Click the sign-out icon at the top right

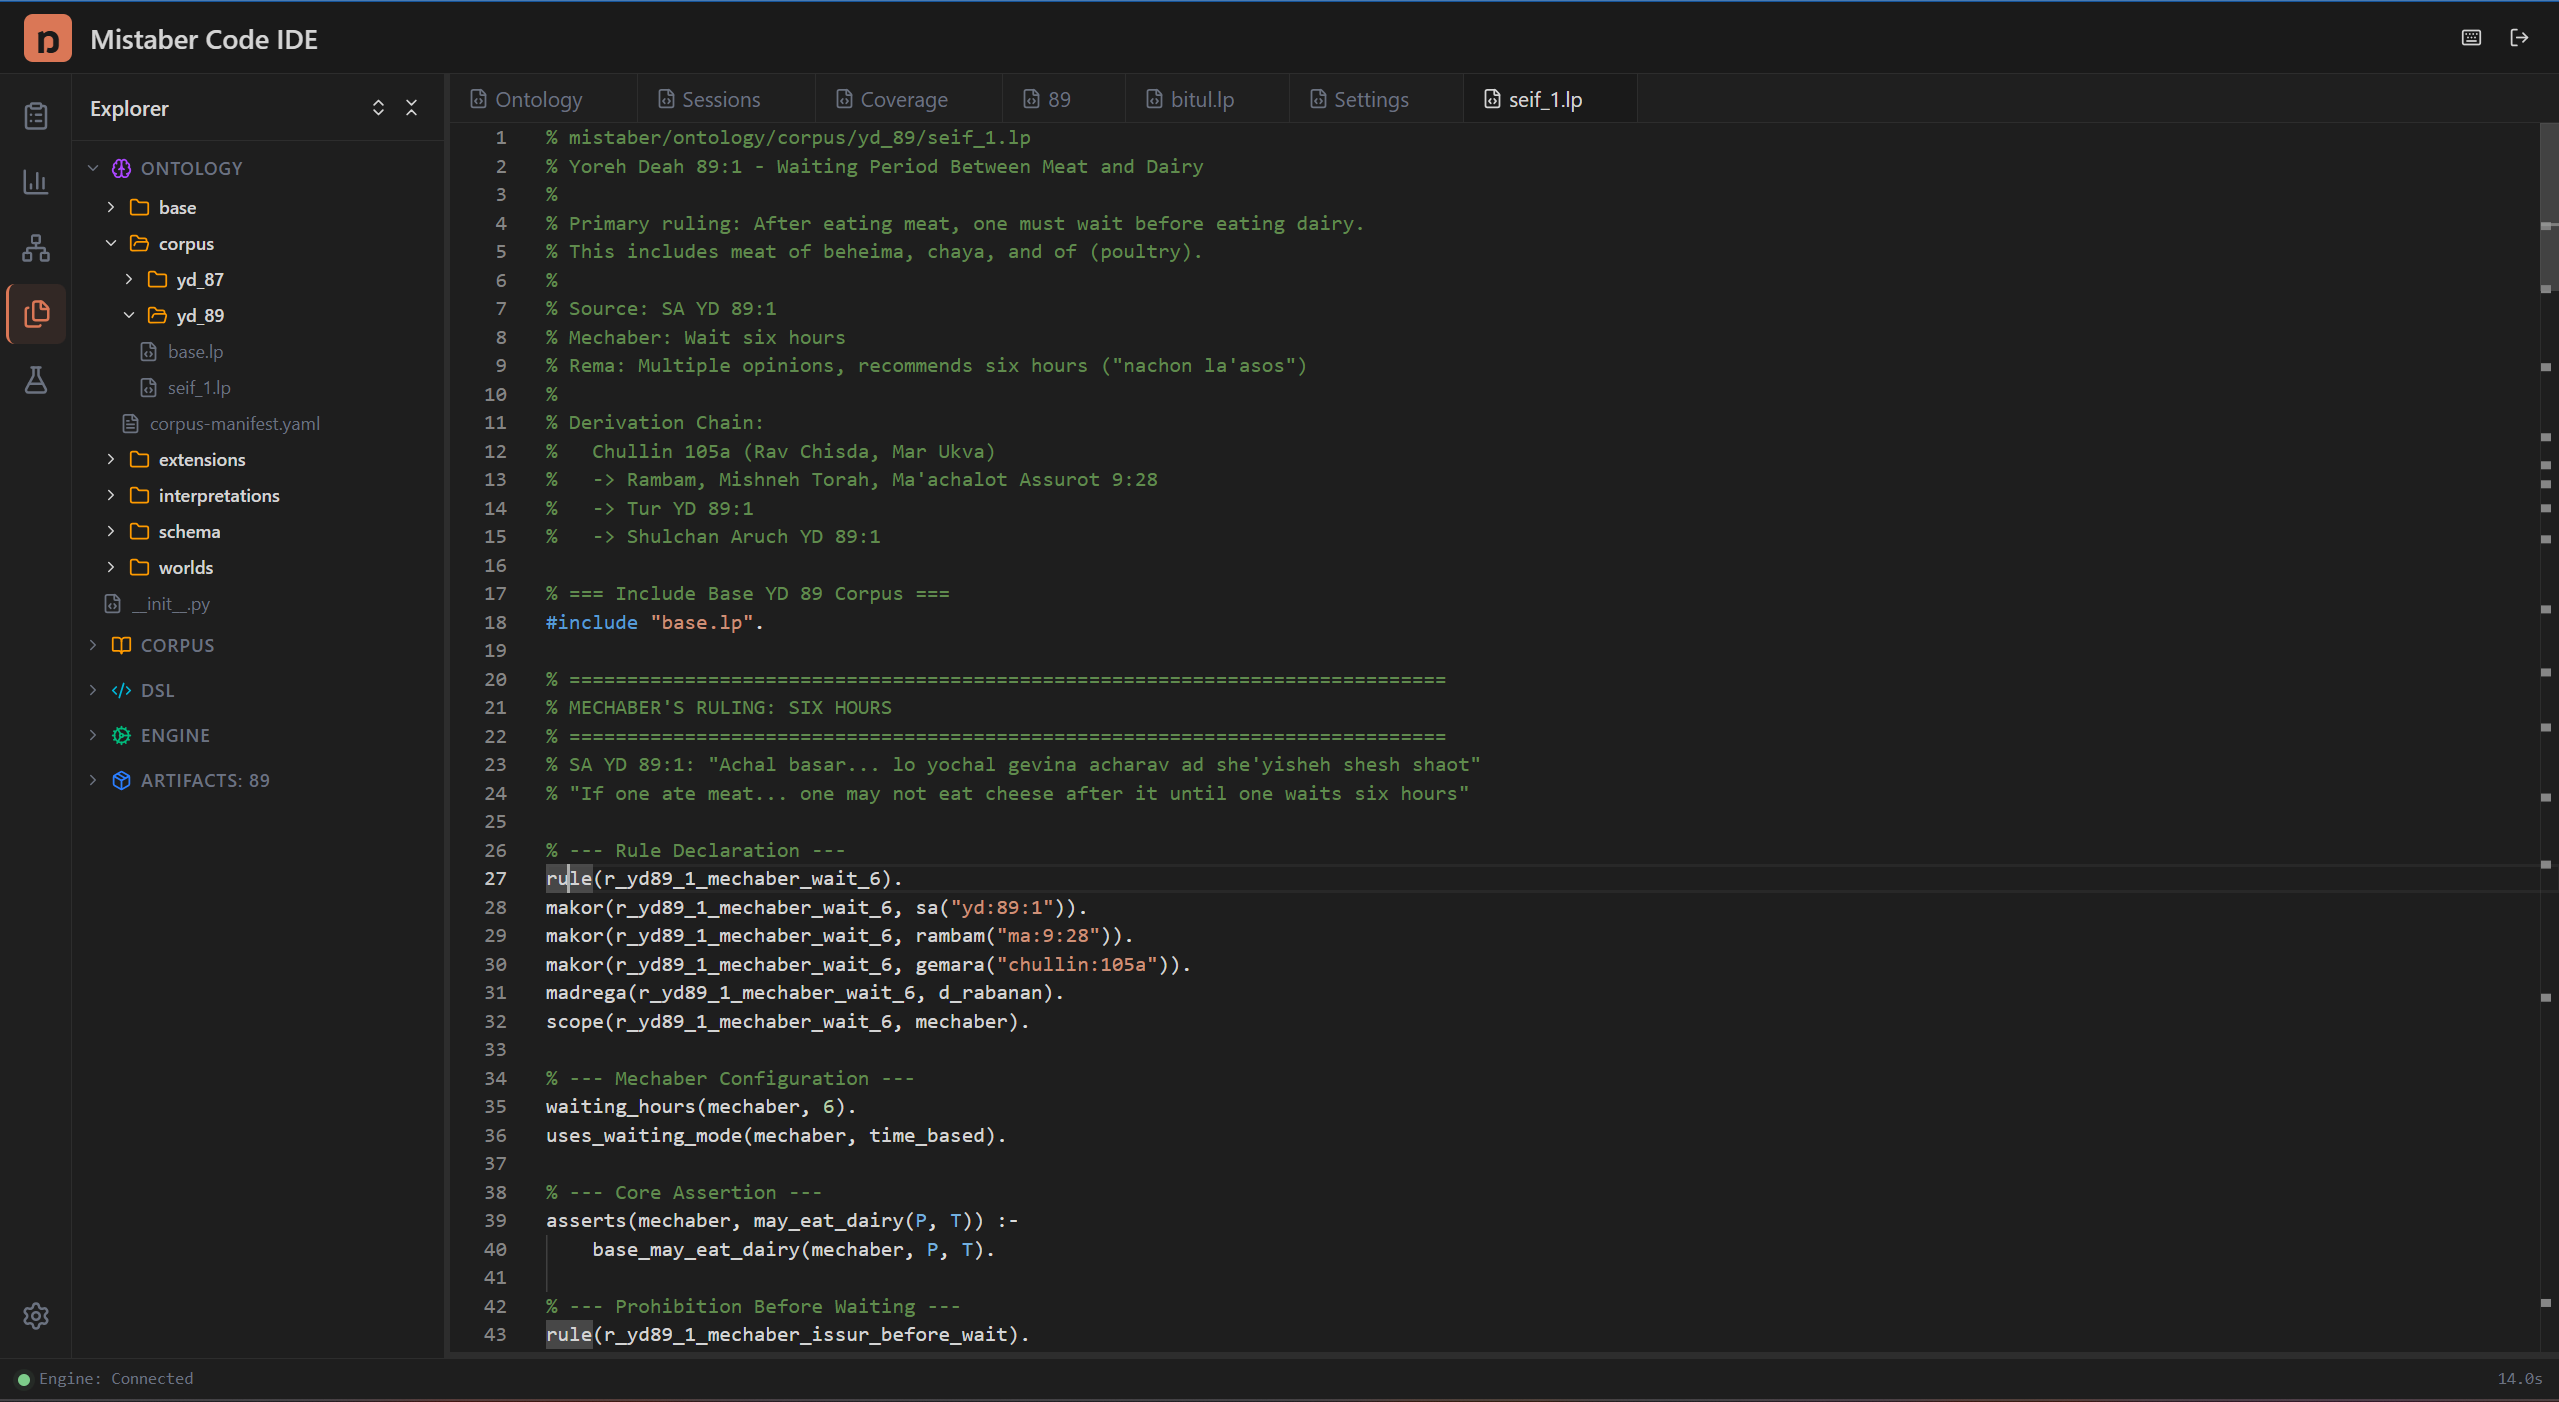2520,37
